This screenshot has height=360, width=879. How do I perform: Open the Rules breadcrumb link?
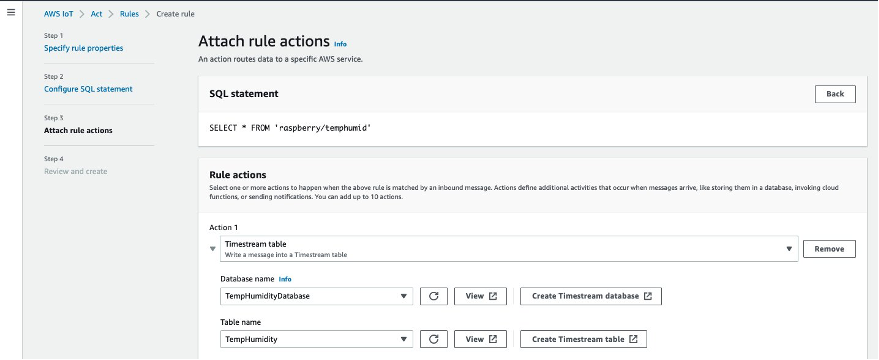[129, 14]
